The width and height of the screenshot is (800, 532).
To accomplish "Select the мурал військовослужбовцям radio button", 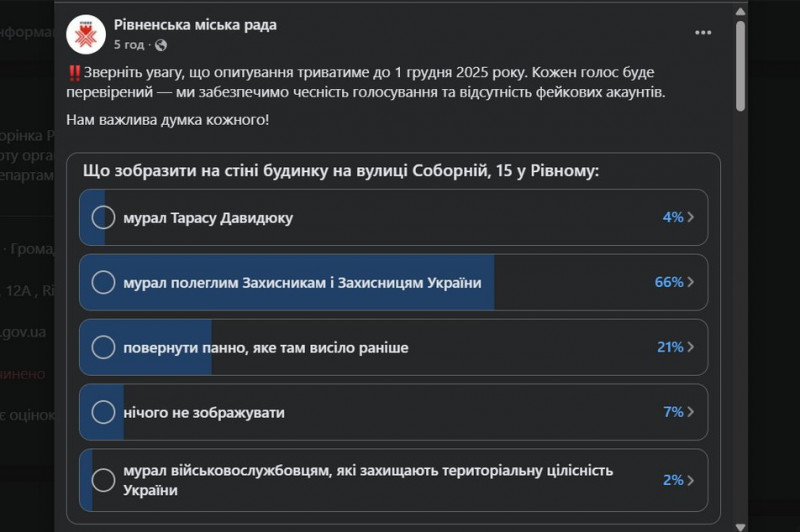I will [x=103, y=480].
